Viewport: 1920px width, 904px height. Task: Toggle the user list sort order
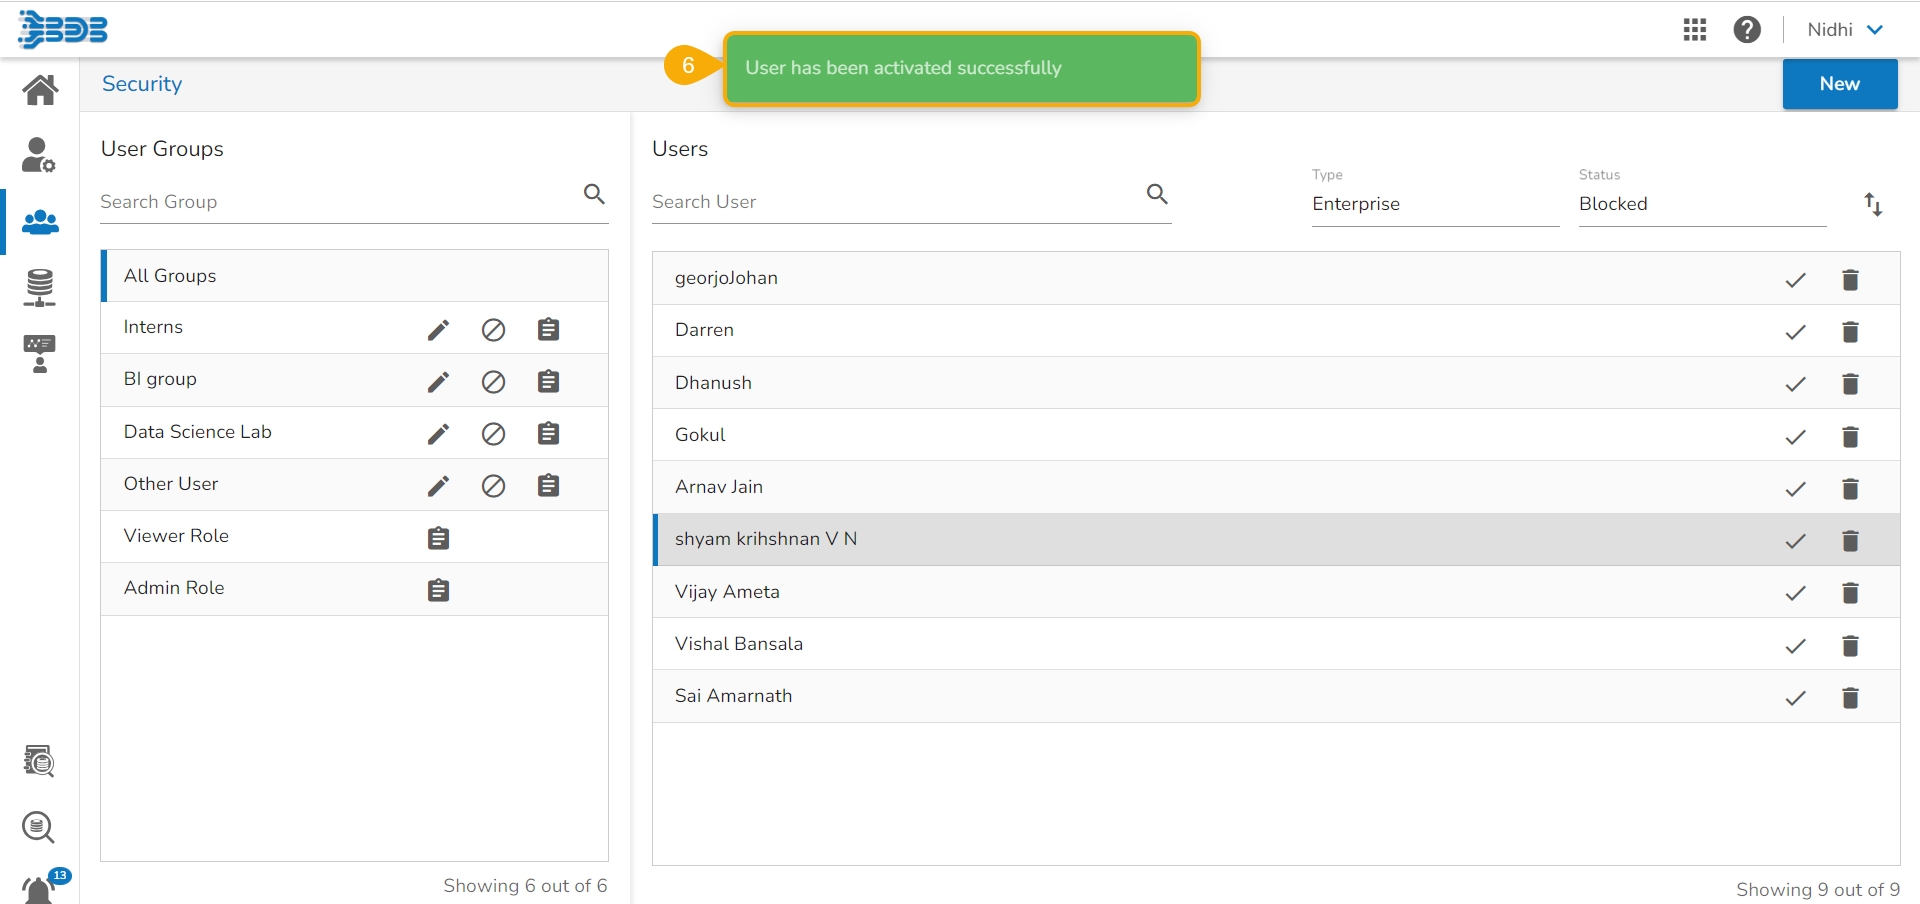[x=1873, y=205]
